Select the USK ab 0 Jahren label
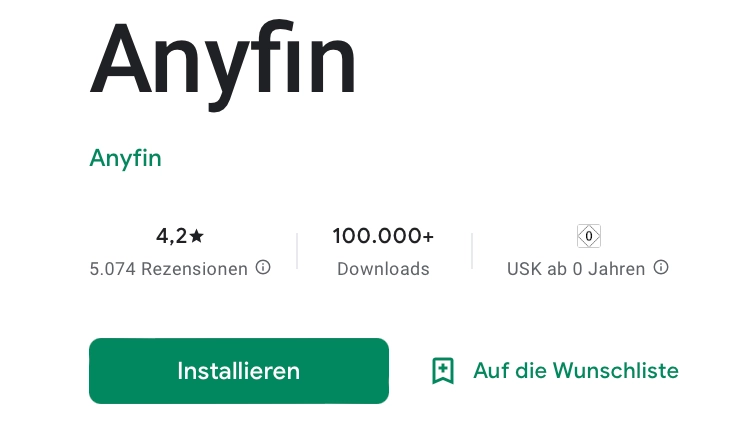Viewport: 740px width, 424px height. [576, 269]
